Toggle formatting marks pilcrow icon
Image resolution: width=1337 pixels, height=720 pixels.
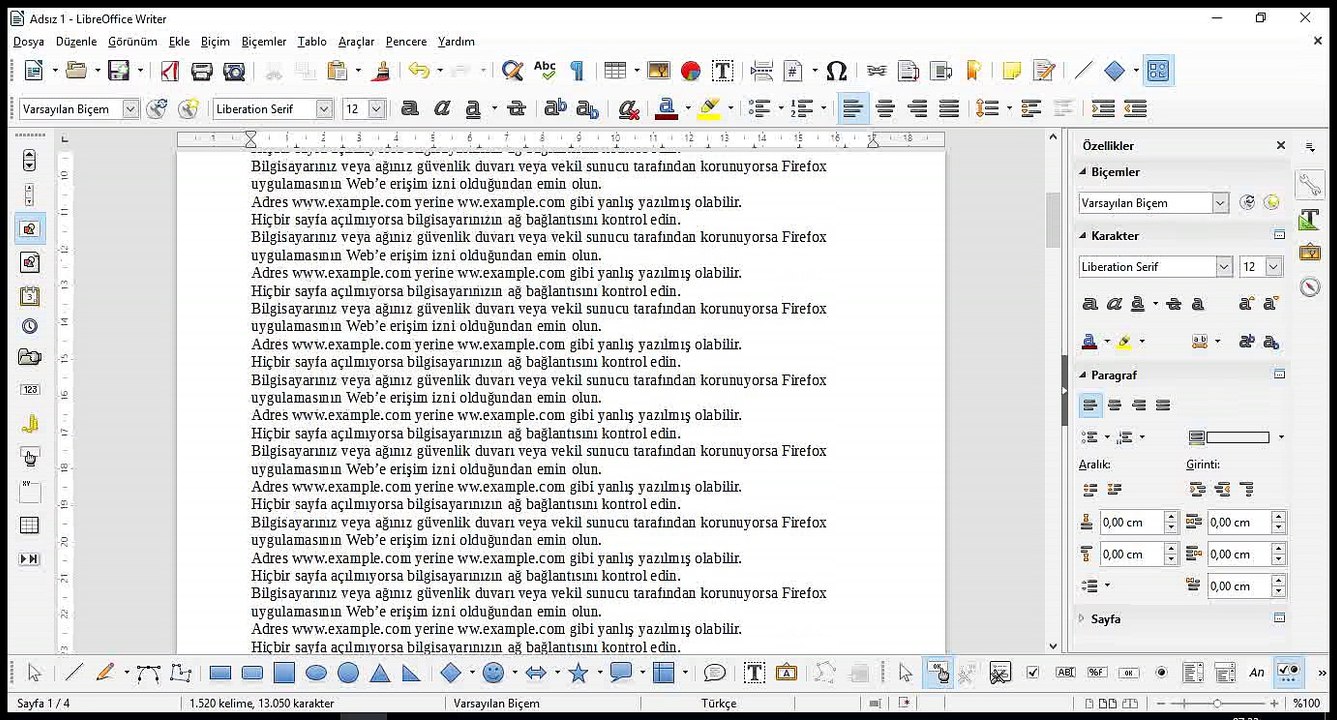coord(577,71)
